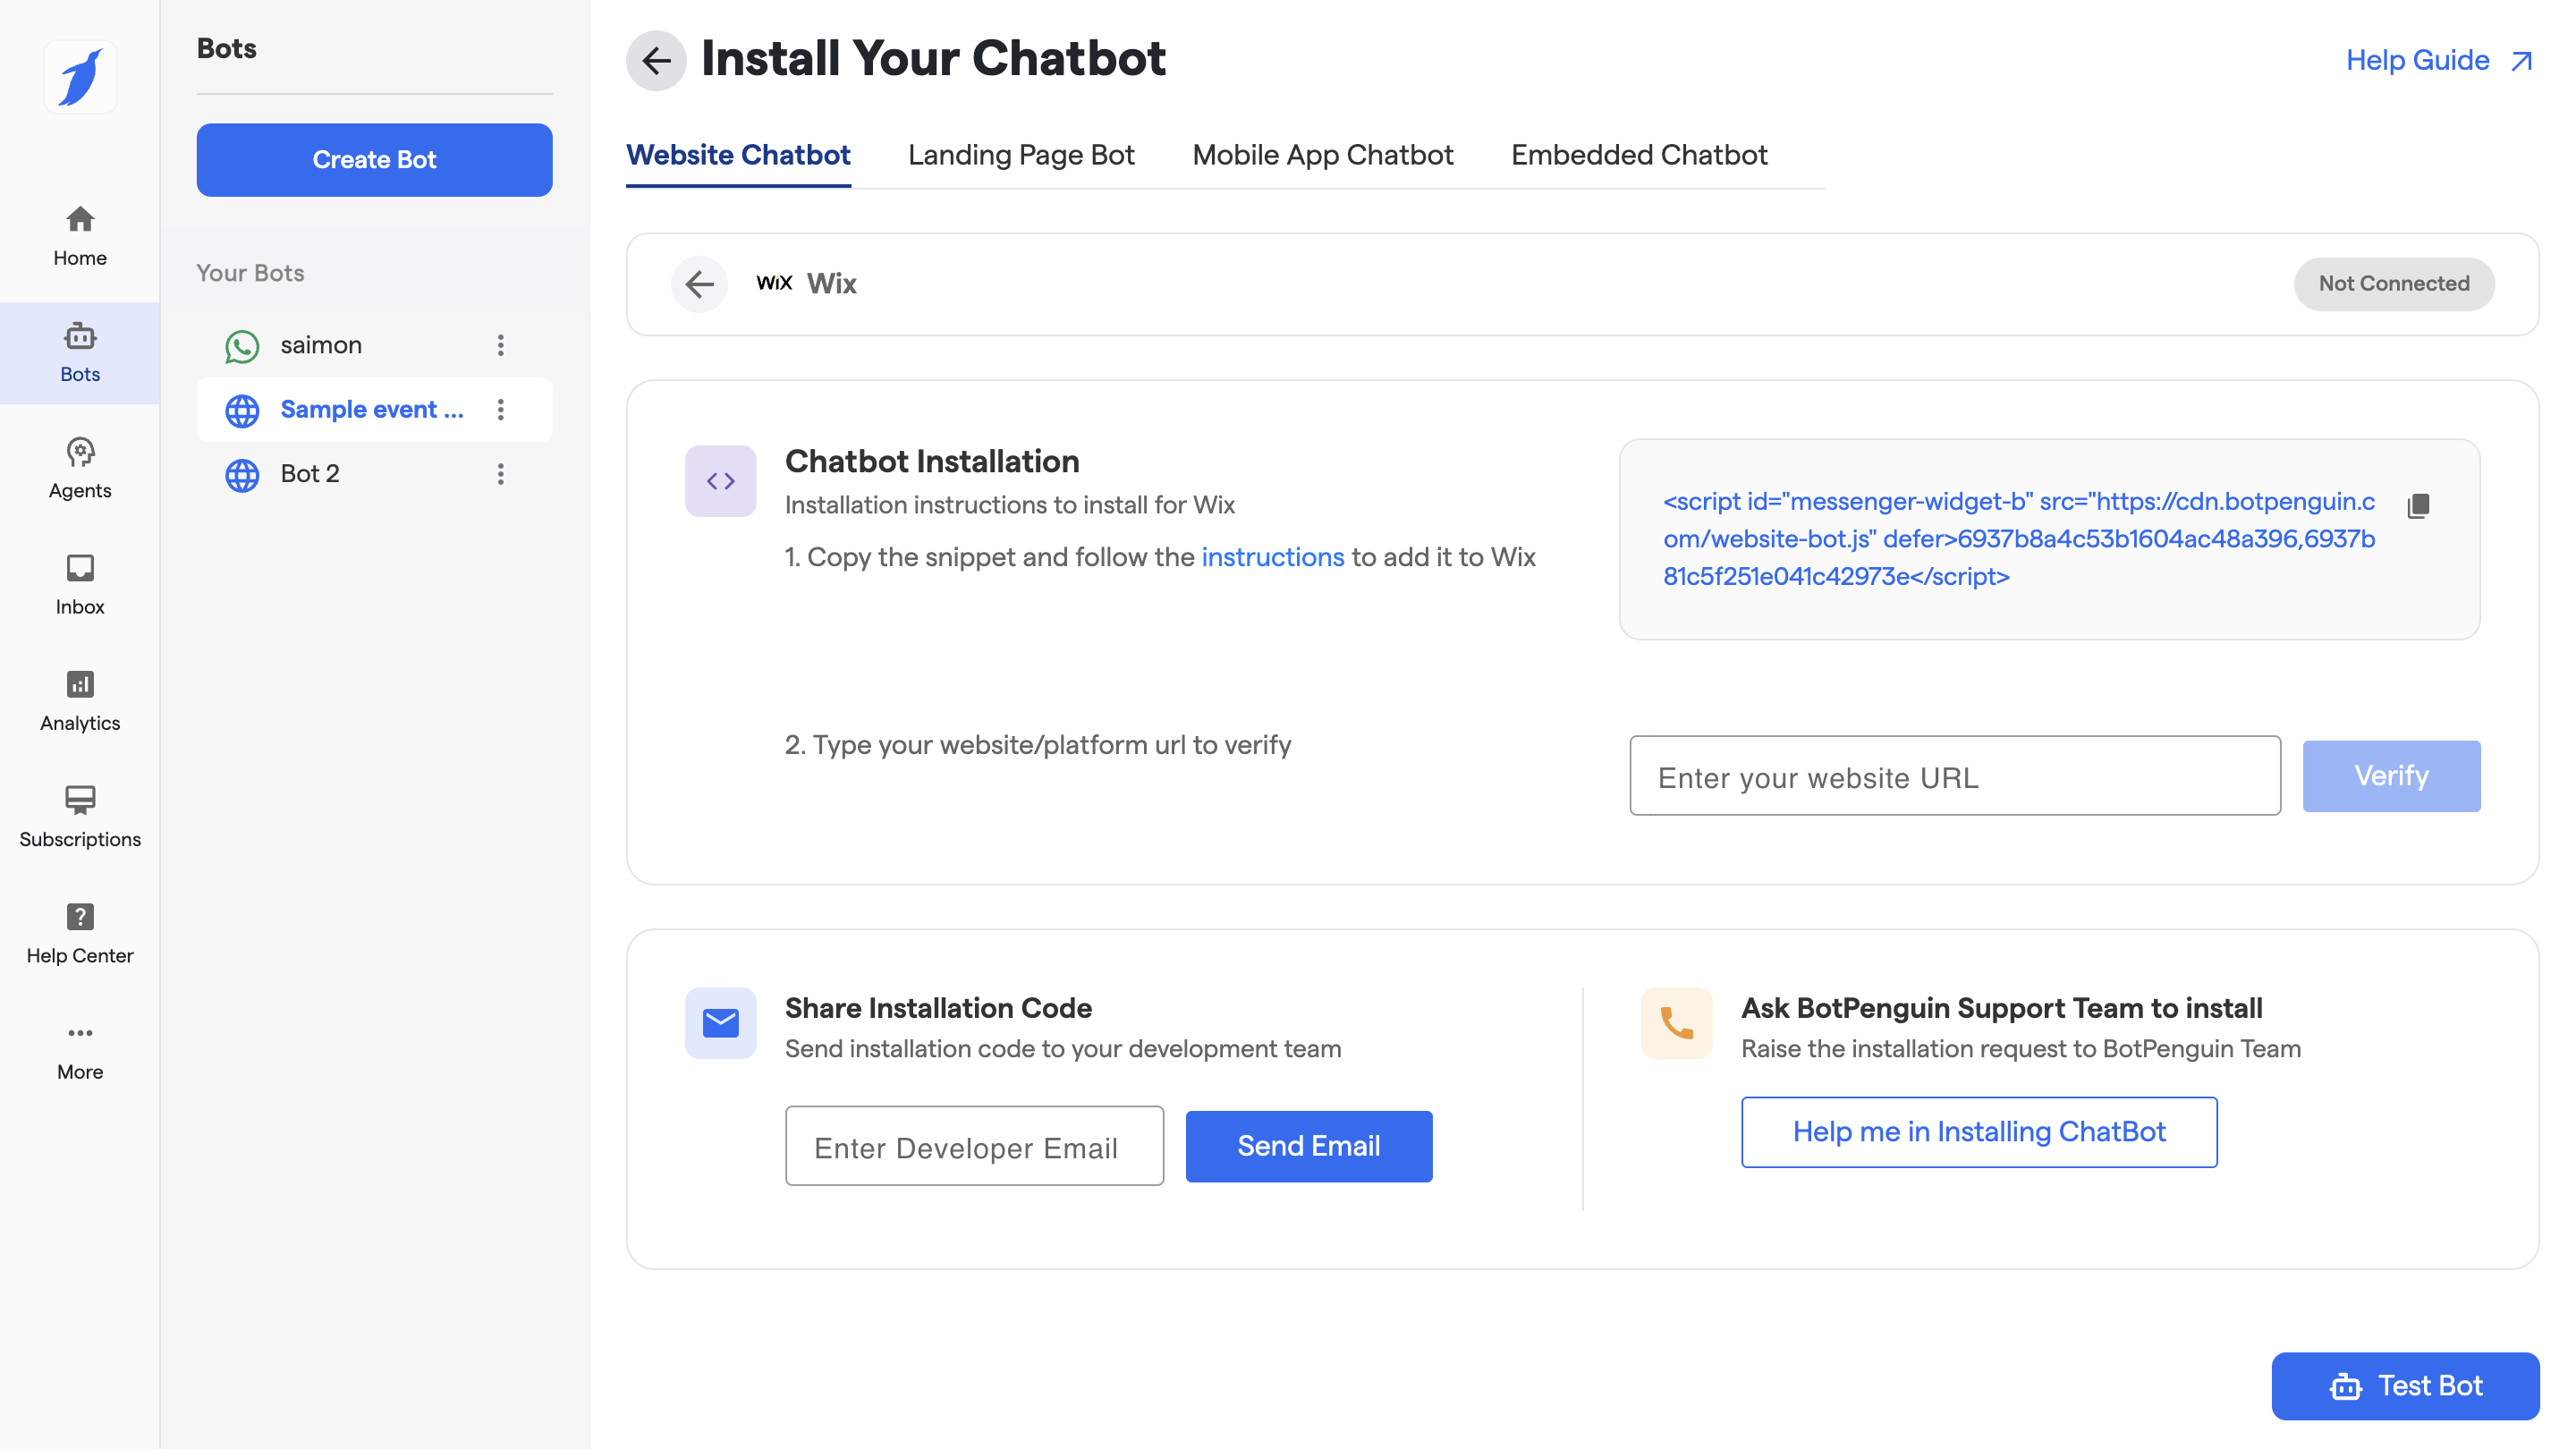The height and width of the screenshot is (1449, 2576).
Task: Click the back arrow beside Install Your Chatbot
Action: (655, 60)
